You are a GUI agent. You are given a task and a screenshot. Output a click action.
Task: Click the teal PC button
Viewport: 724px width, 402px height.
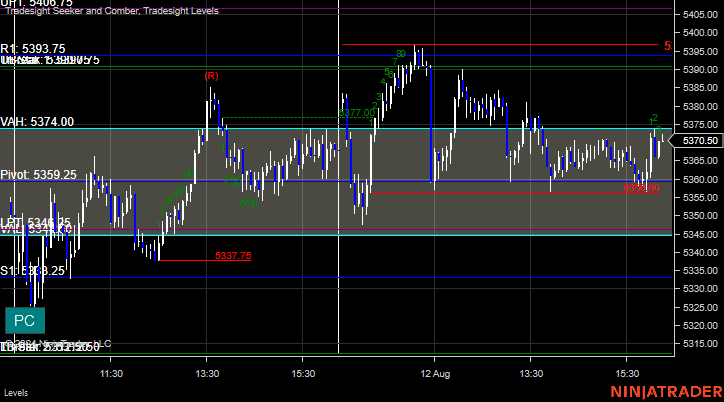(x=25, y=320)
